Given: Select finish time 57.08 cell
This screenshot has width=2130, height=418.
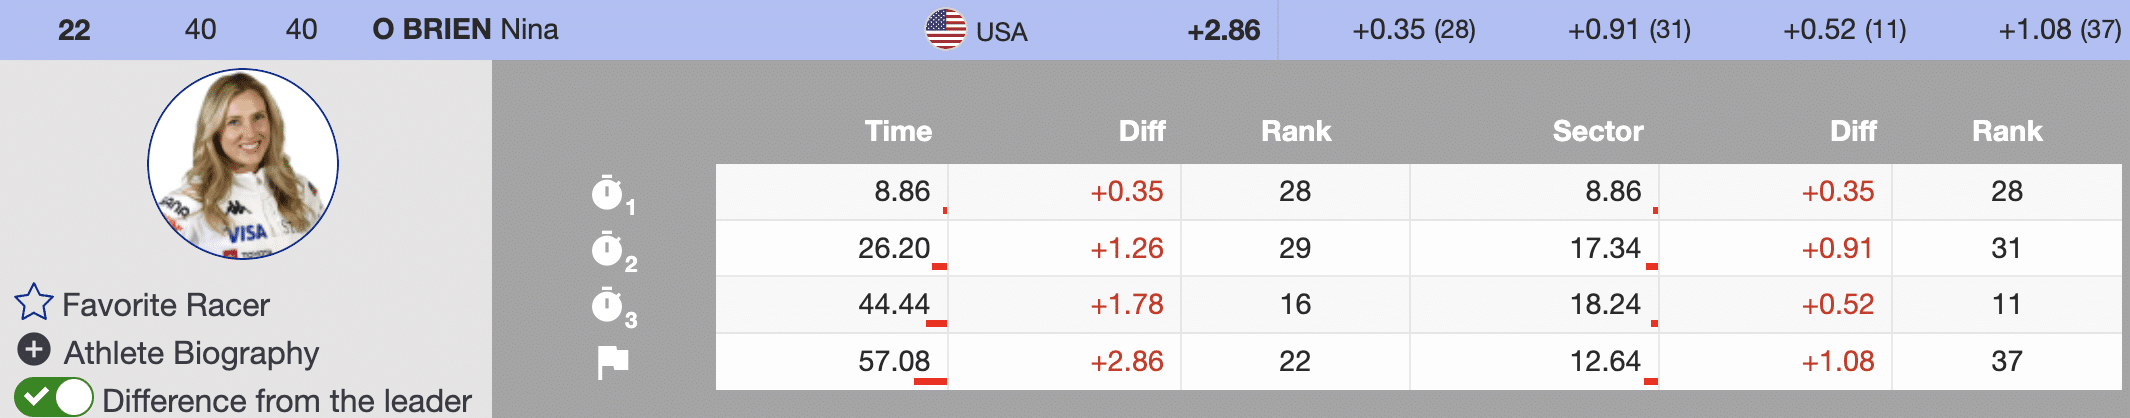Looking at the screenshot, I should 894,361.
